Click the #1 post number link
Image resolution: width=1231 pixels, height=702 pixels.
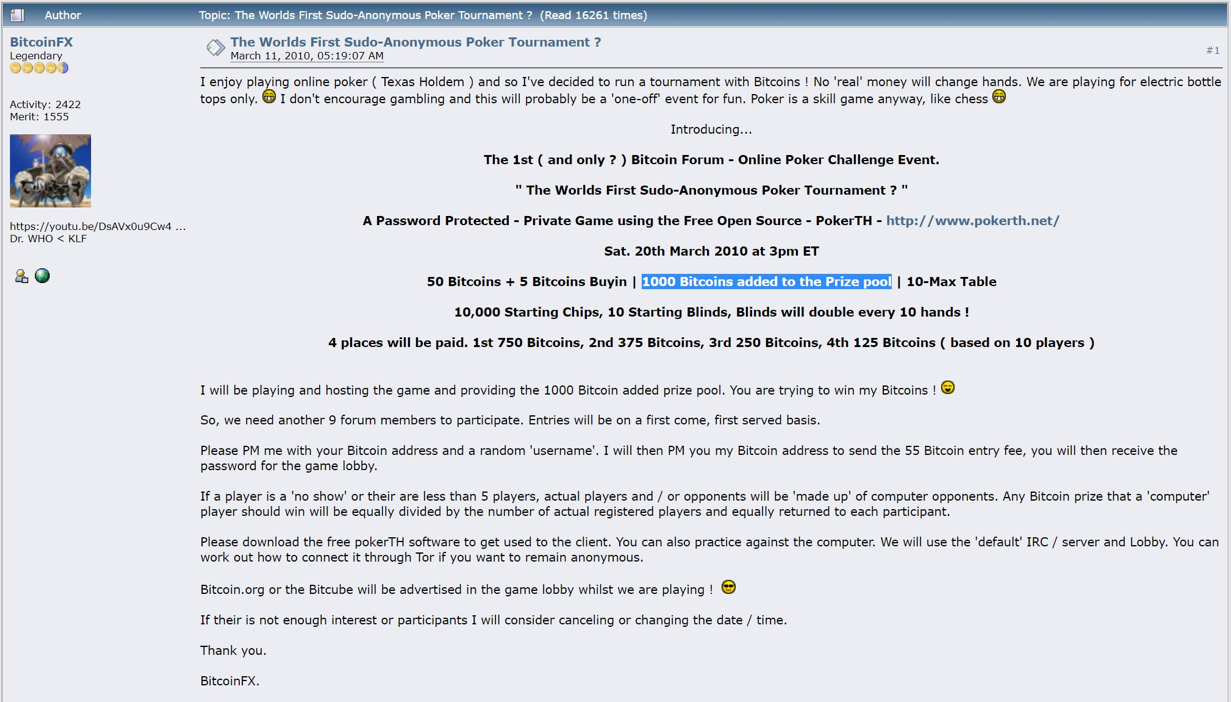click(x=1213, y=50)
